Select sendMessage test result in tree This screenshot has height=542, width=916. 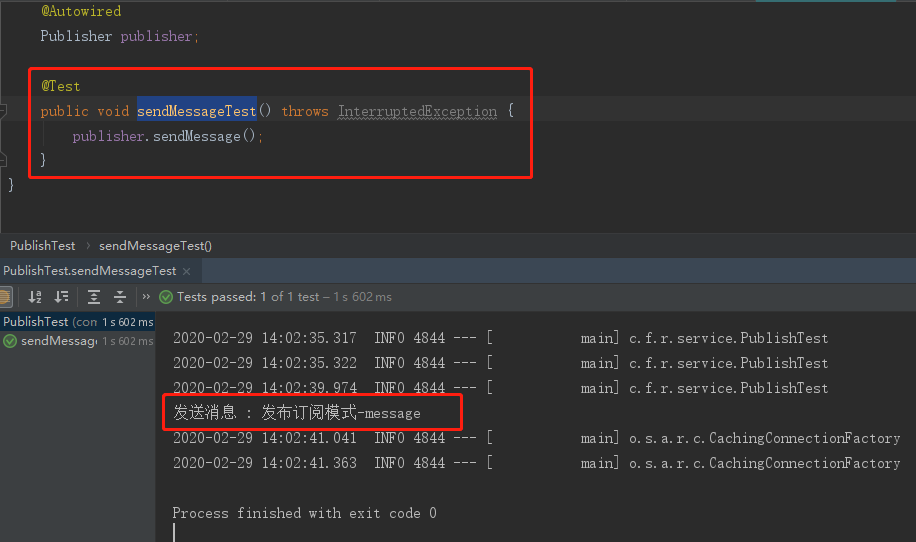(x=58, y=341)
